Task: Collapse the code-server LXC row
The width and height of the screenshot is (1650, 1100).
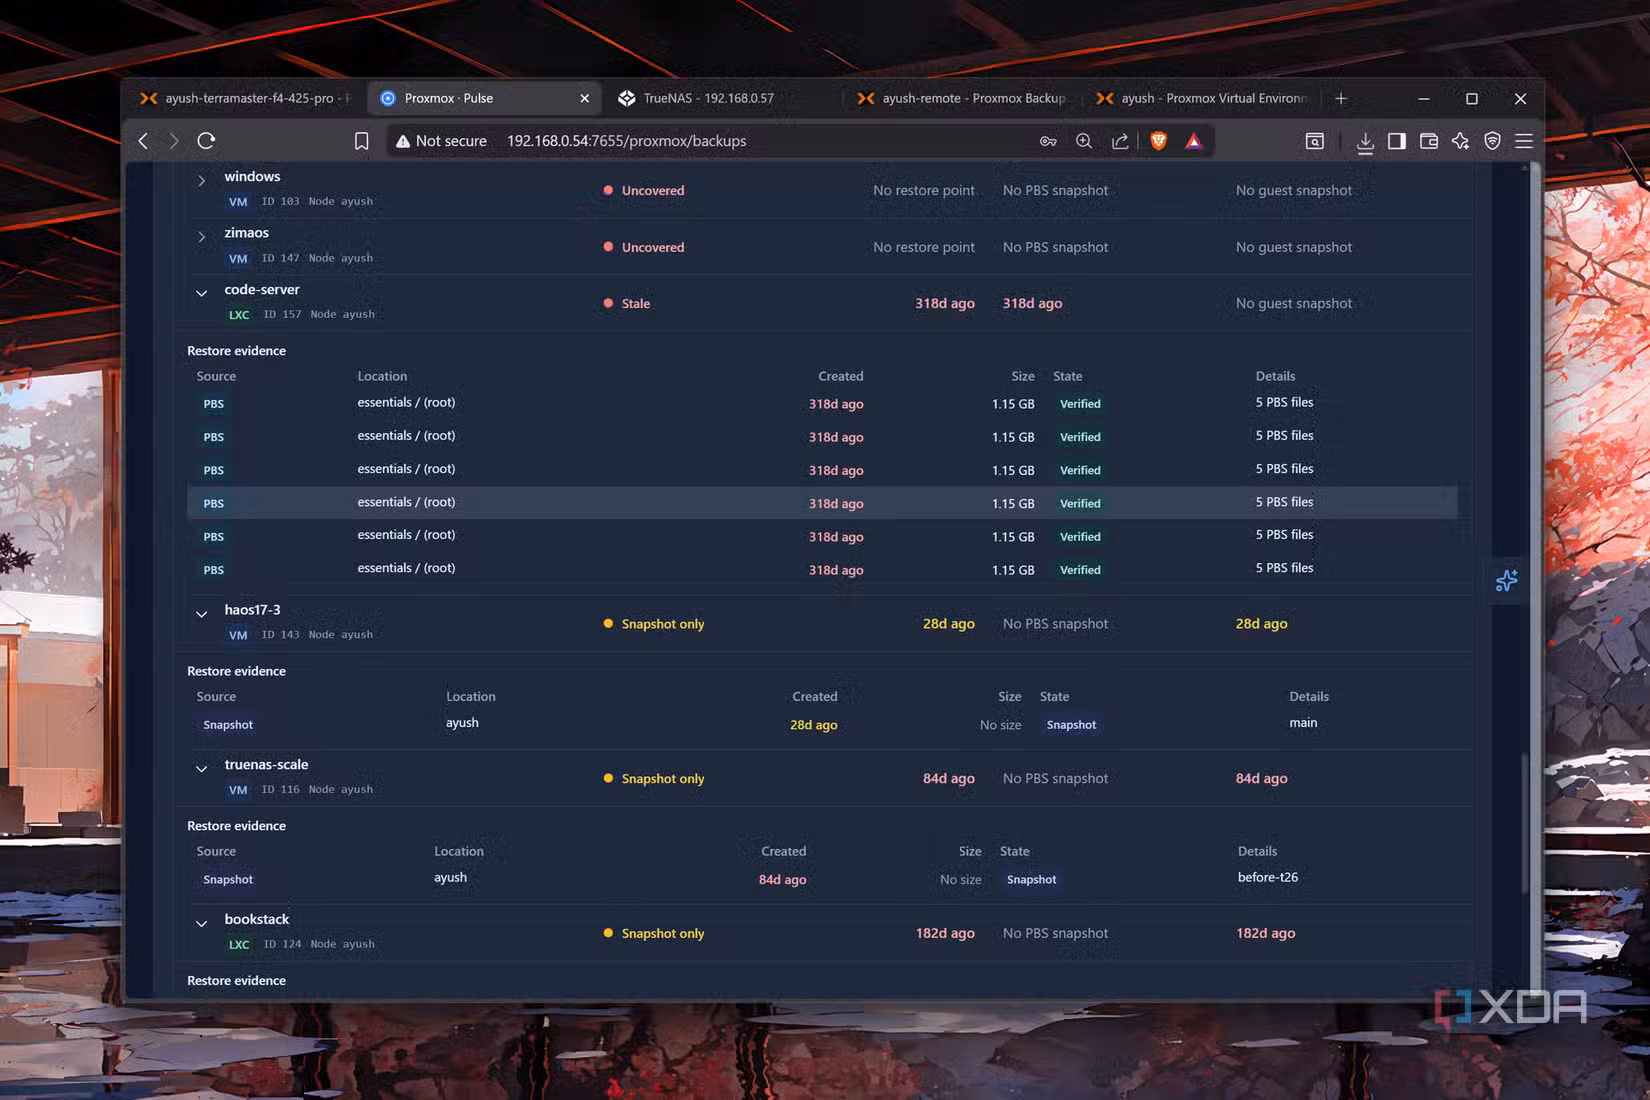Action: (202, 294)
